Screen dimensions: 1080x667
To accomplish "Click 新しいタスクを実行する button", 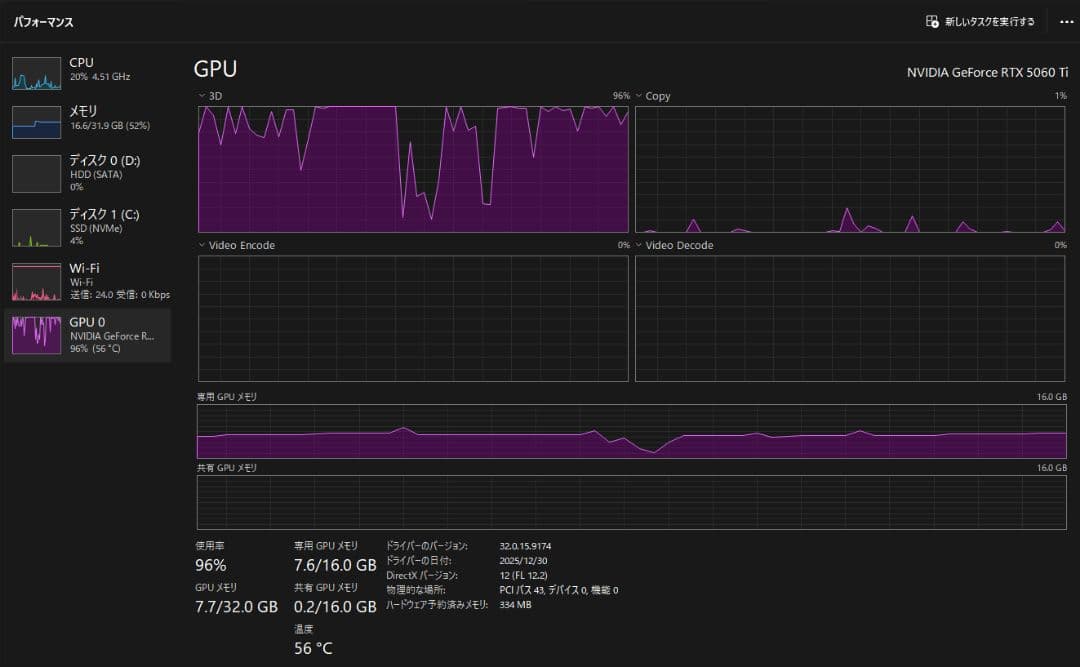I will click(x=981, y=21).
